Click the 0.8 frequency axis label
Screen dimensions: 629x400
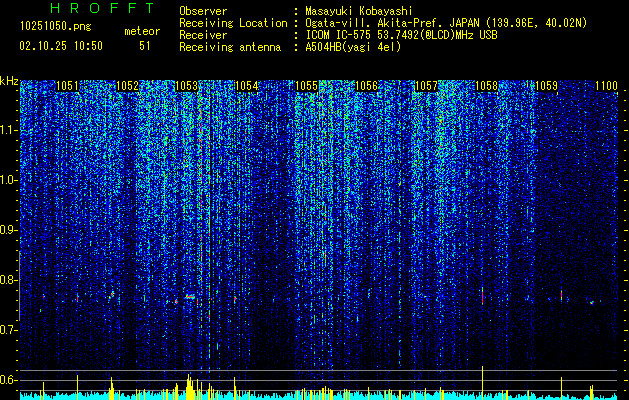coord(9,280)
